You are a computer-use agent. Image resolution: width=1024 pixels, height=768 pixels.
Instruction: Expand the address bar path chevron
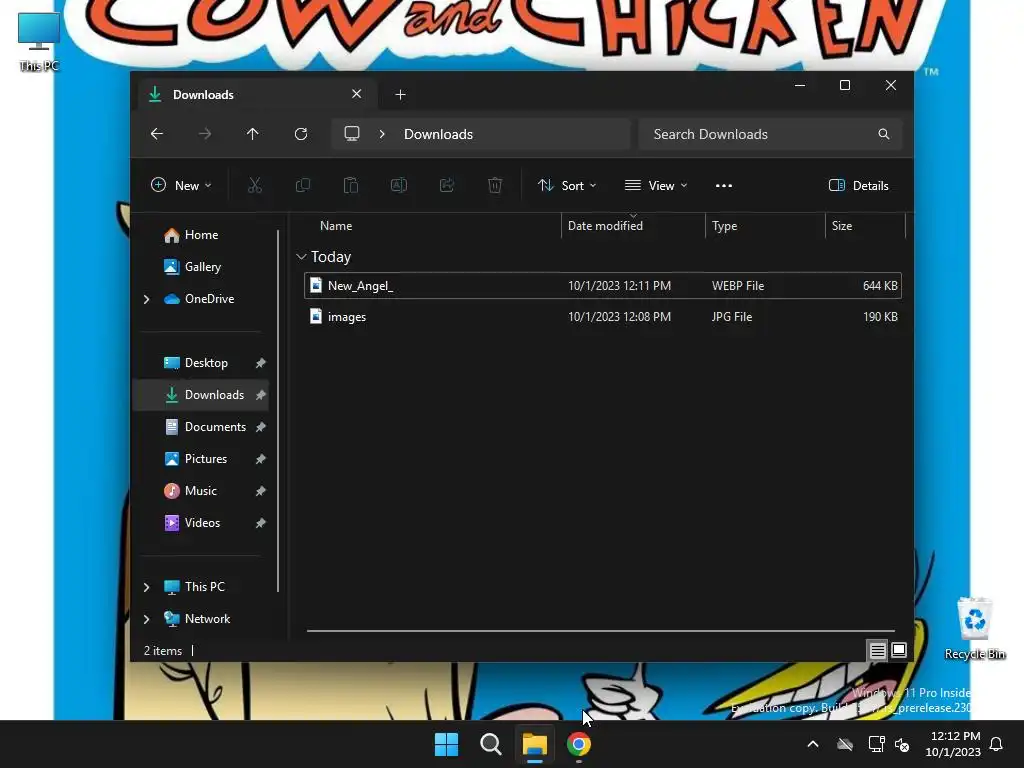[x=382, y=134]
